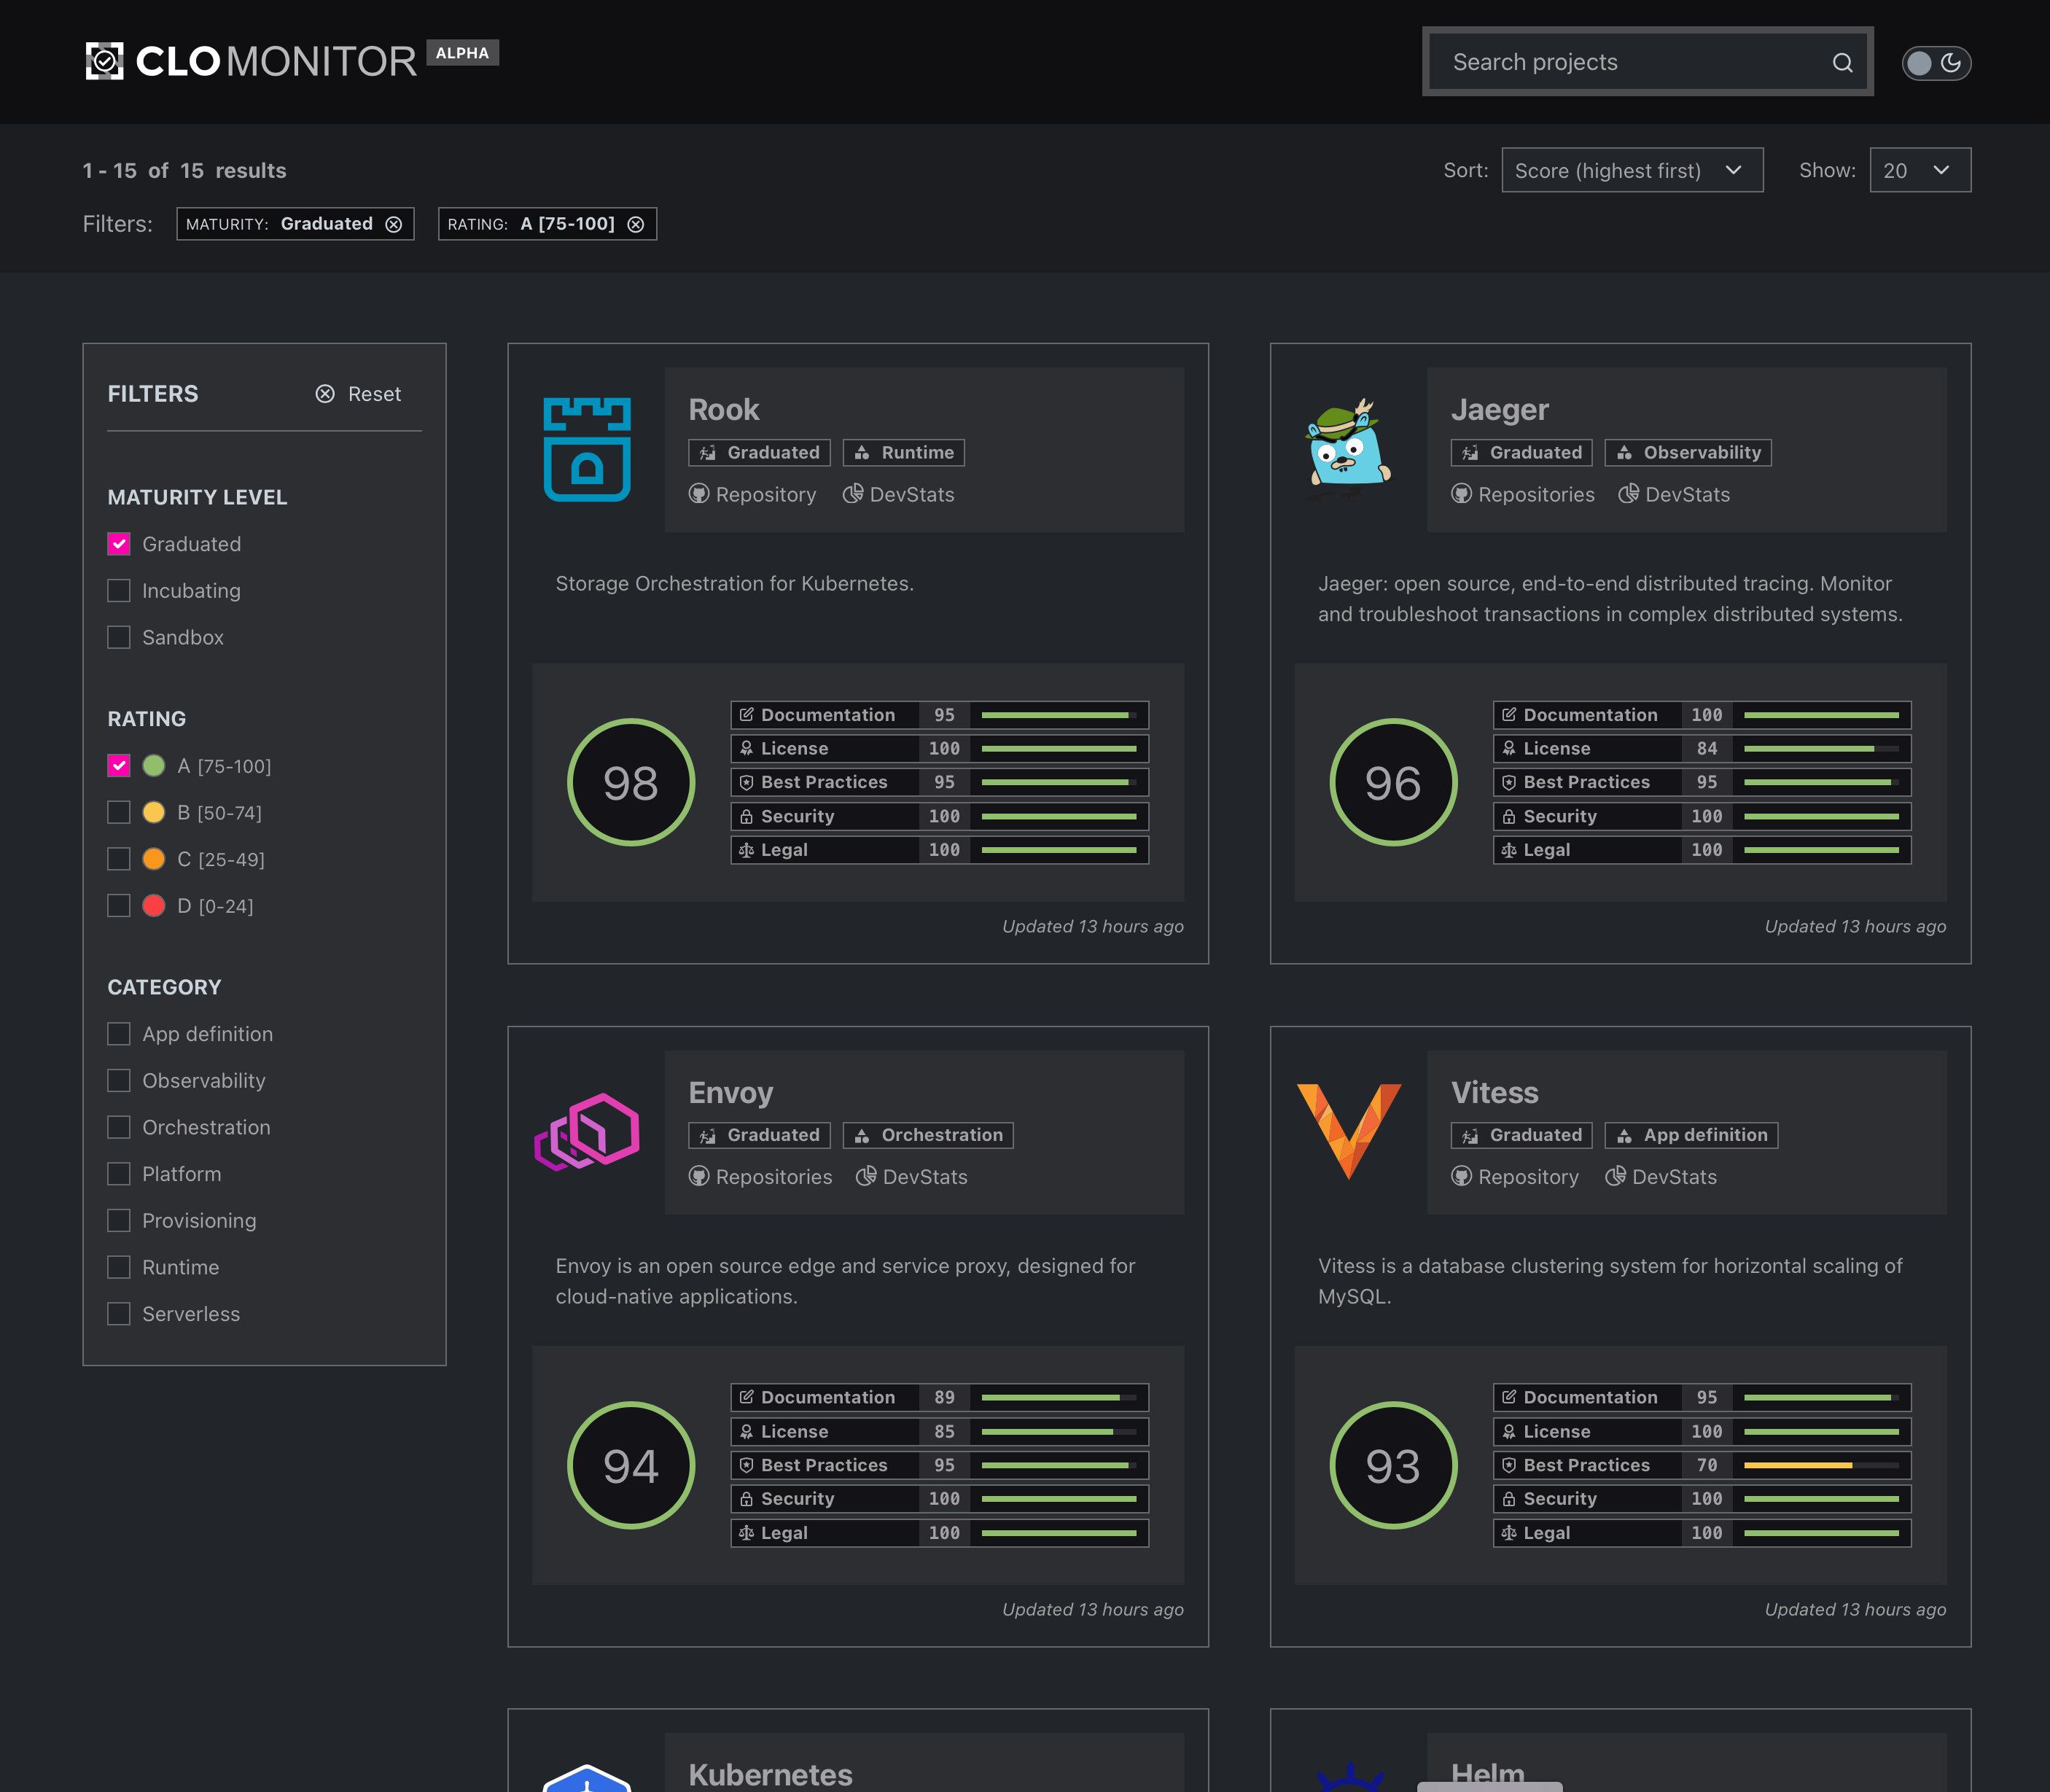Viewport: 2050px width, 1792px height.
Task: Check the Observability category filter
Action: (119, 1080)
